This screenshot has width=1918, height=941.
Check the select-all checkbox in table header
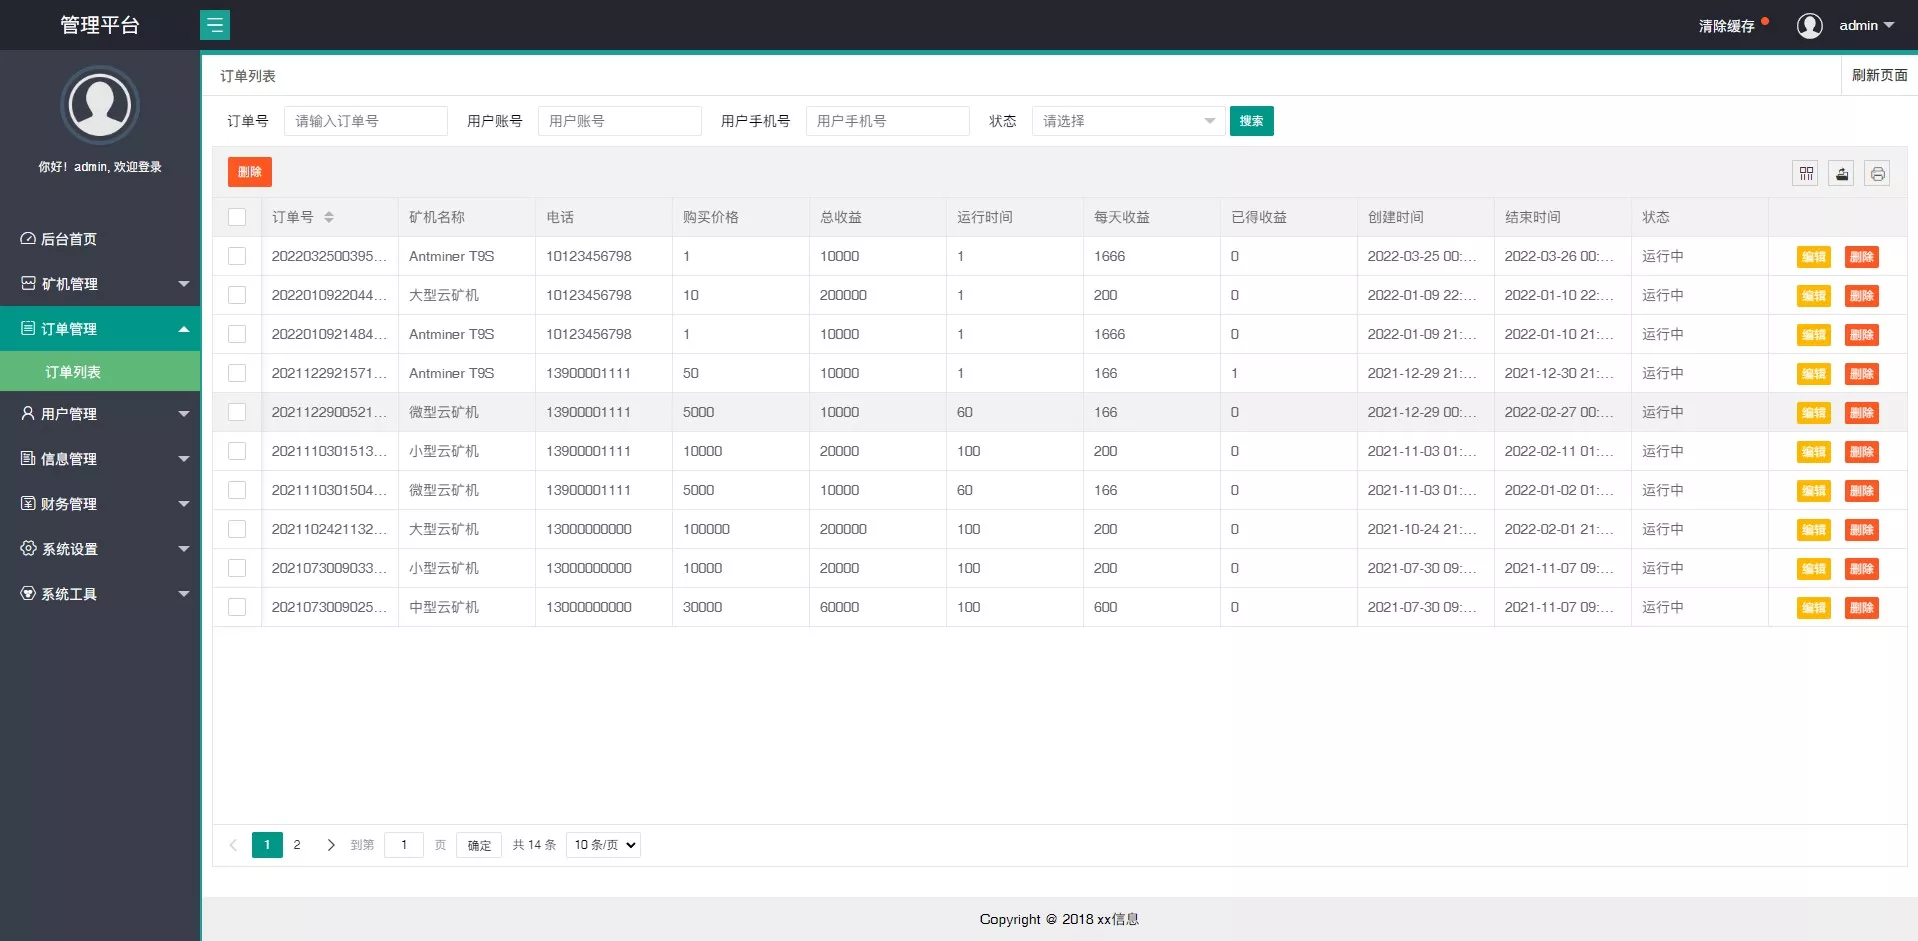237,217
